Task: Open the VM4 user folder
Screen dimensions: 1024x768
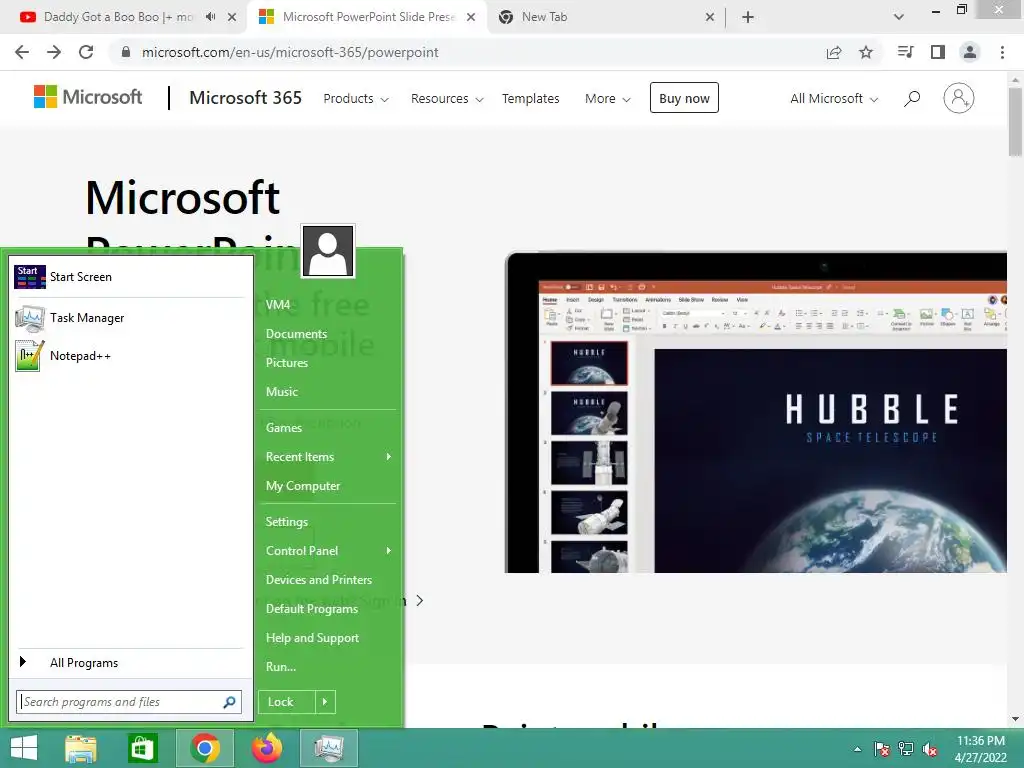Action: coord(278,305)
